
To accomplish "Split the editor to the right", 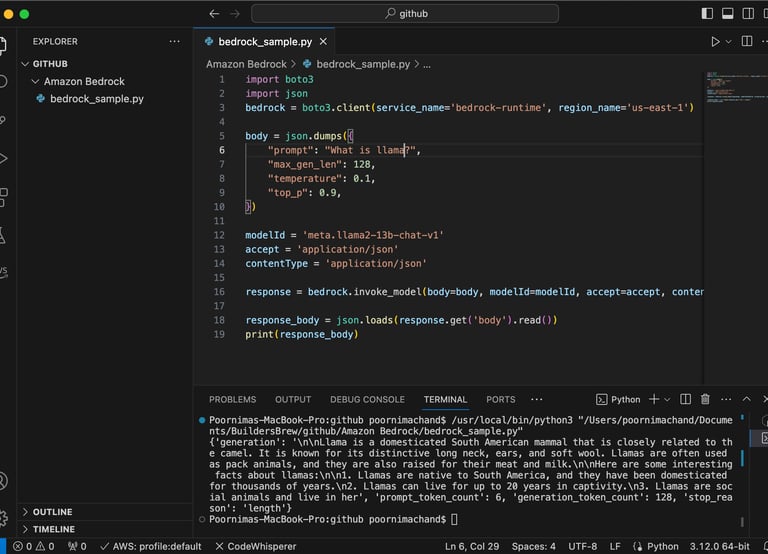I will click(x=747, y=42).
